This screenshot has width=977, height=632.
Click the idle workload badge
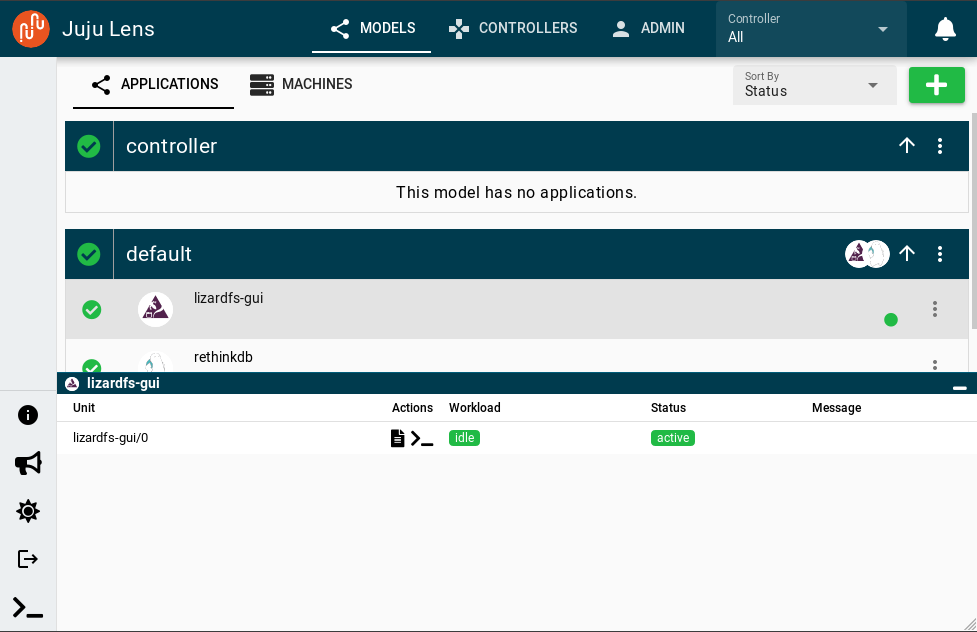[x=464, y=438]
